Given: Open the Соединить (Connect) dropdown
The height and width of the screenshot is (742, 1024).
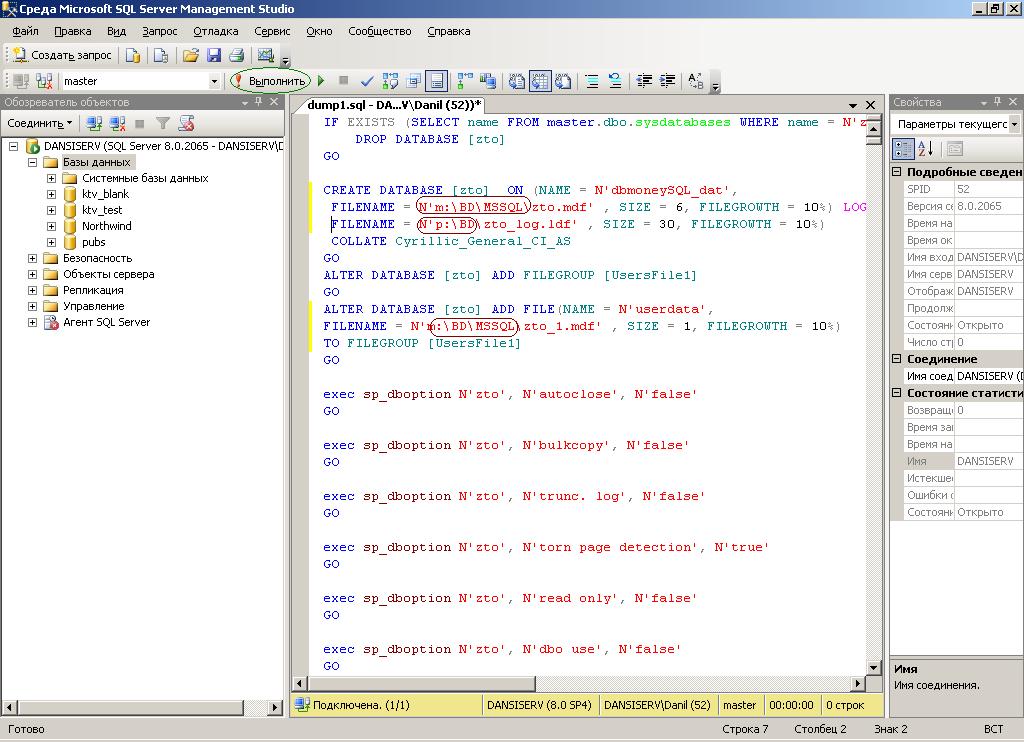Looking at the screenshot, I should coord(39,123).
